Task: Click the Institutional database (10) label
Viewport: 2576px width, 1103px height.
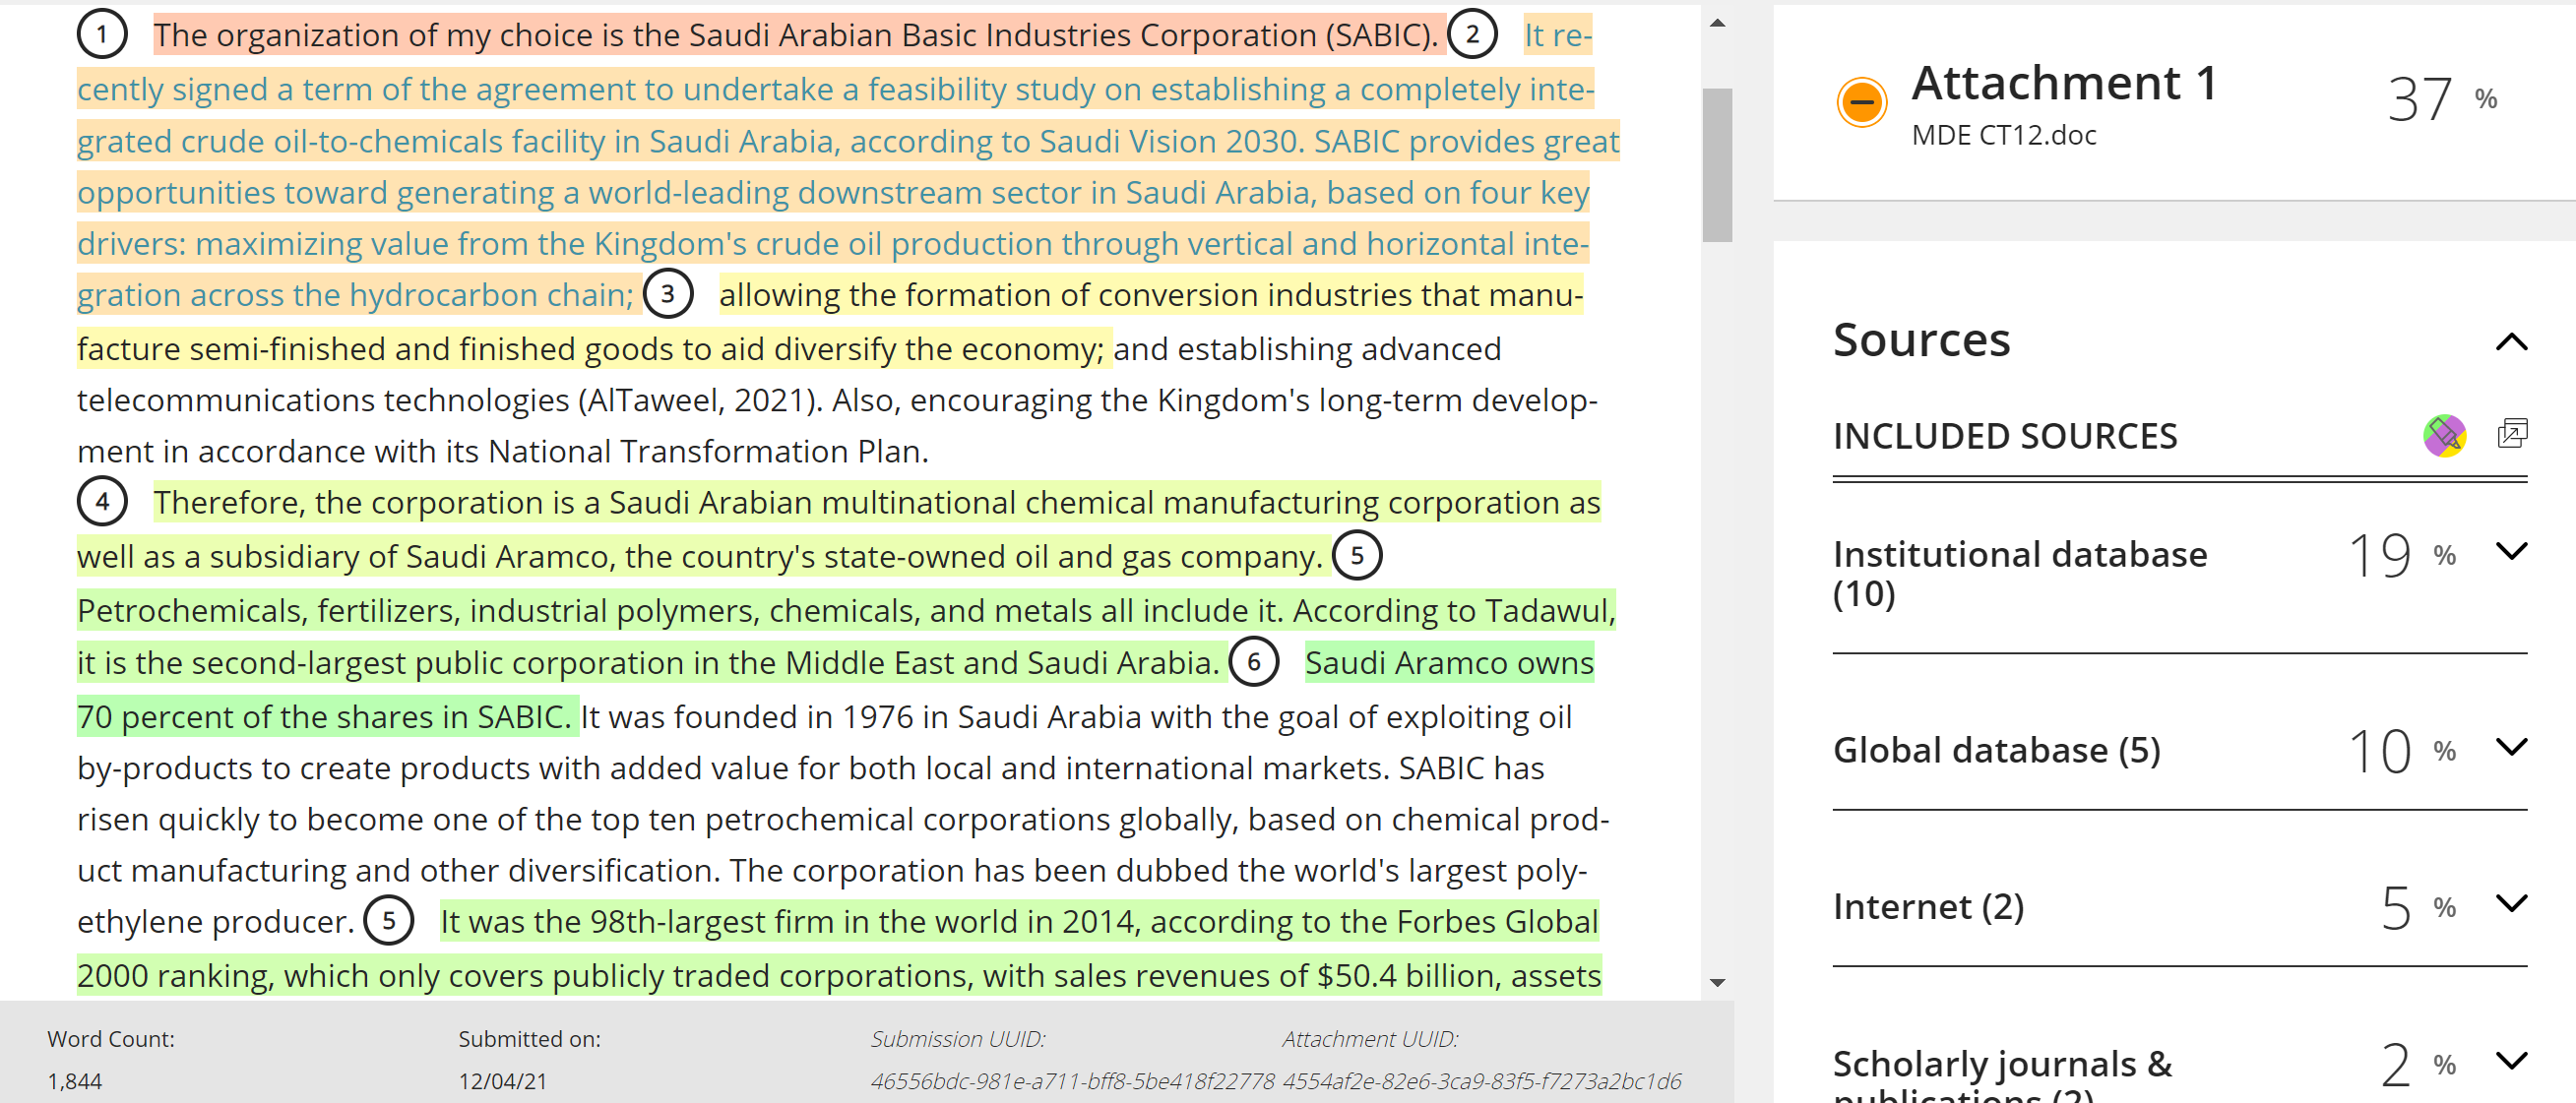Action: pos(2019,573)
